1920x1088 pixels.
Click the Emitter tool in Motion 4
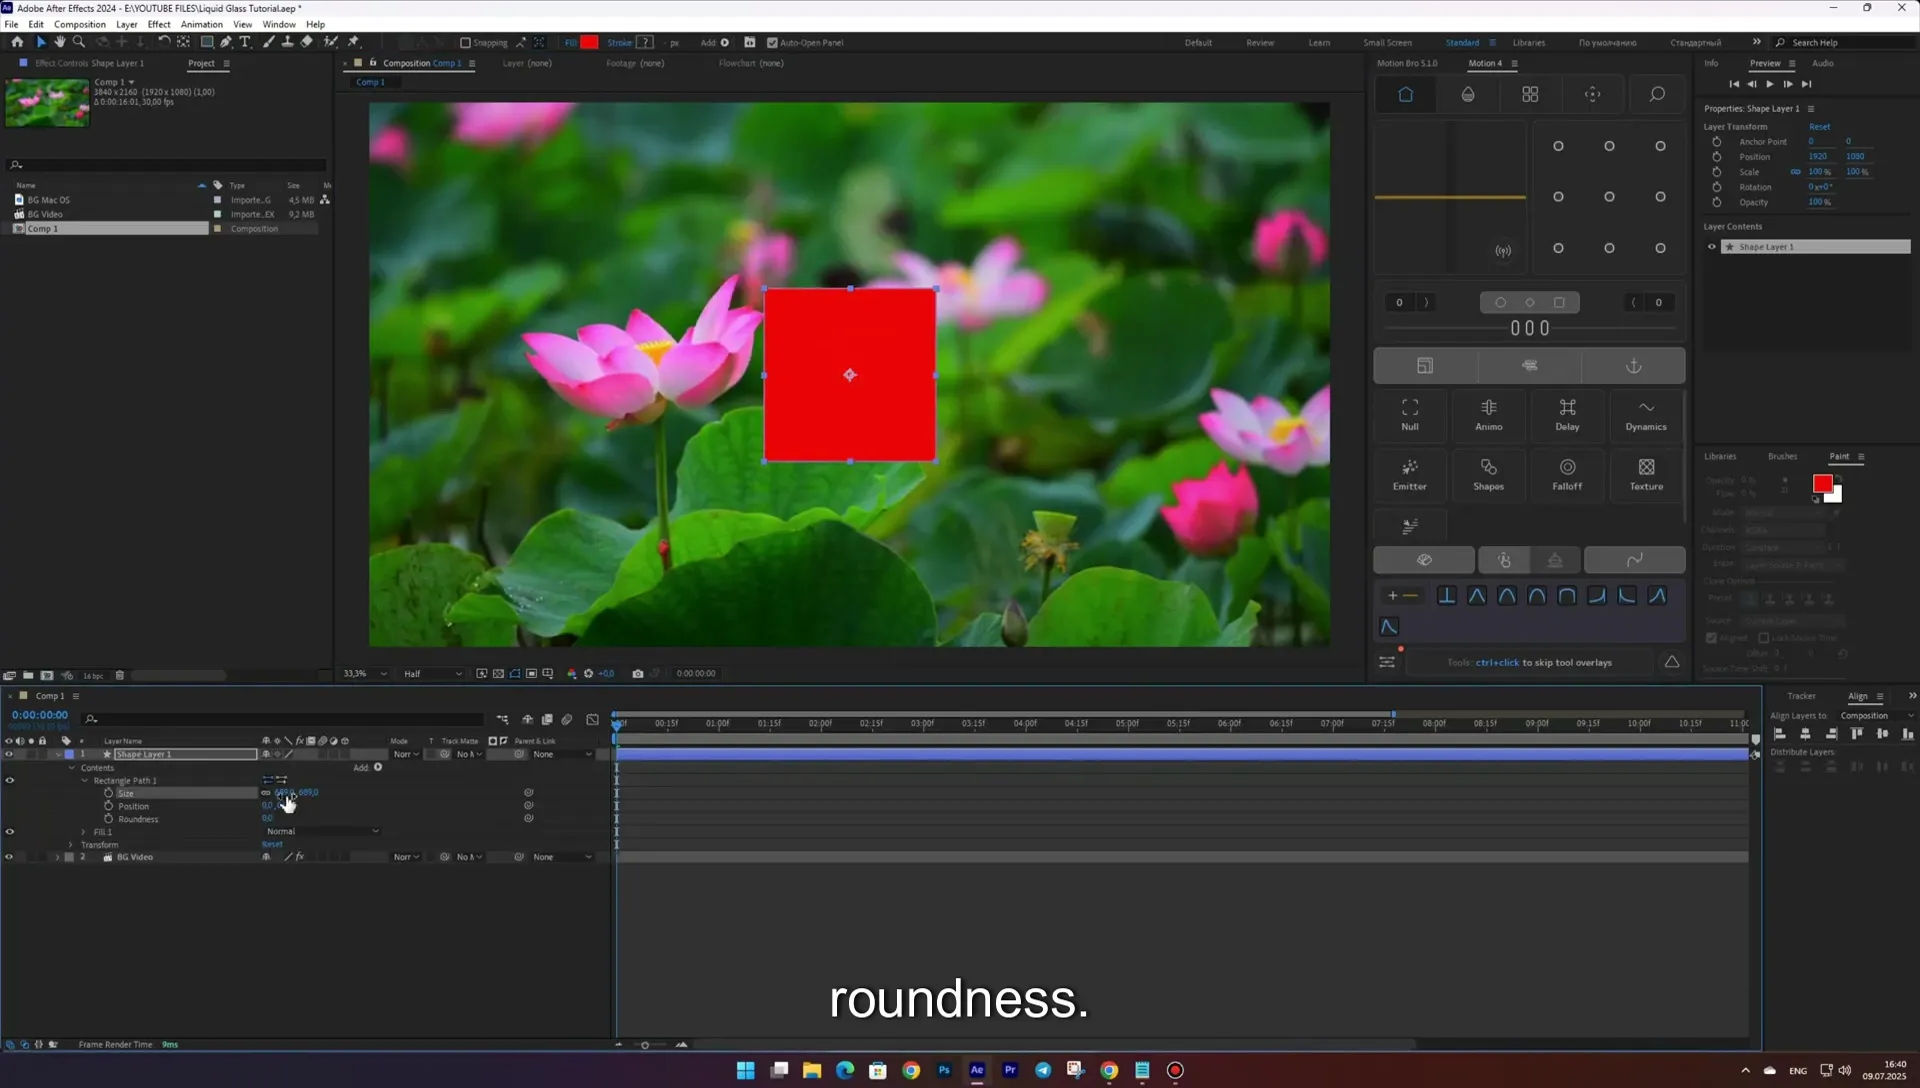point(1410,474)
